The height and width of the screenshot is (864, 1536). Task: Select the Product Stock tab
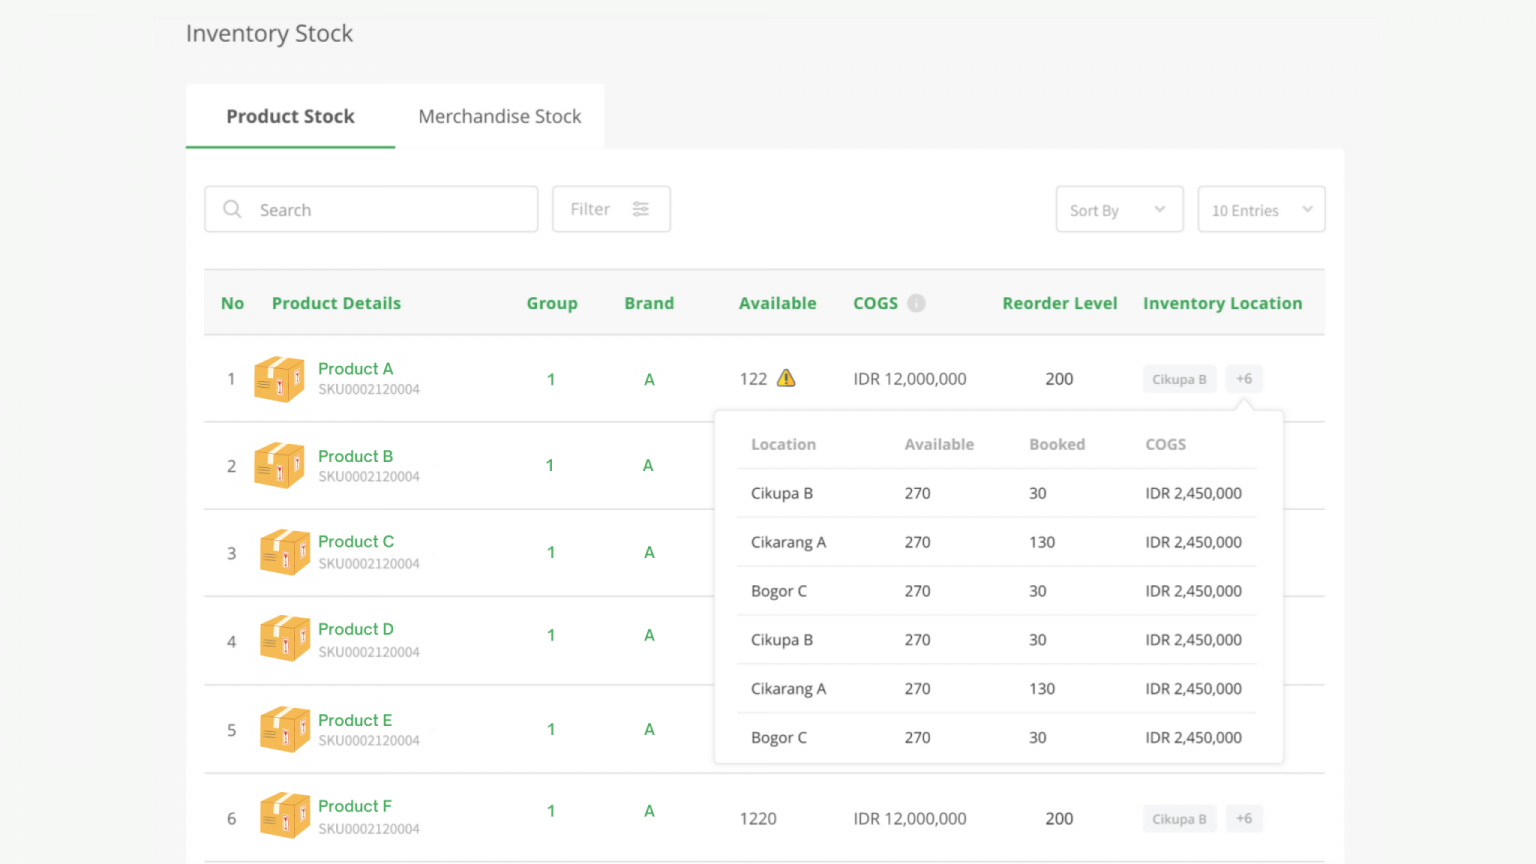click(290, 116)
